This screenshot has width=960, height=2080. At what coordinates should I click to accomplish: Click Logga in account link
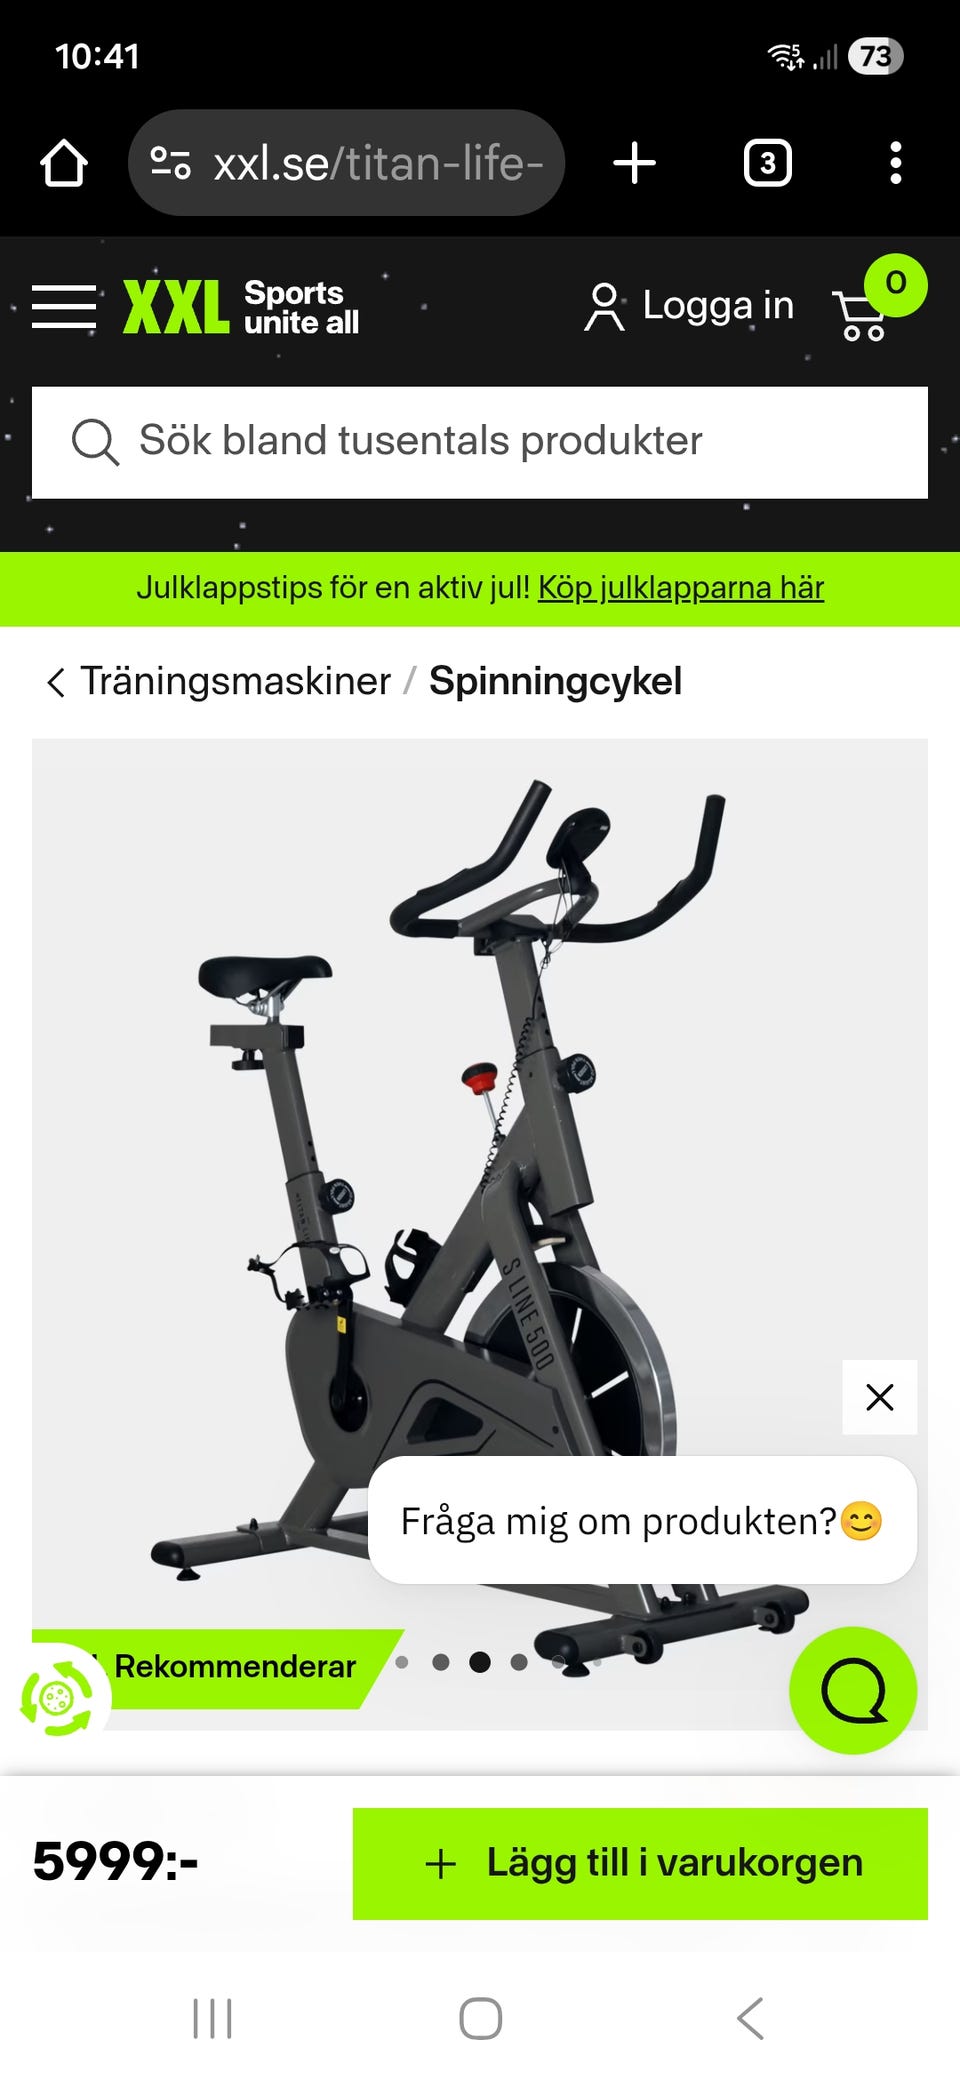coord(689,306)
